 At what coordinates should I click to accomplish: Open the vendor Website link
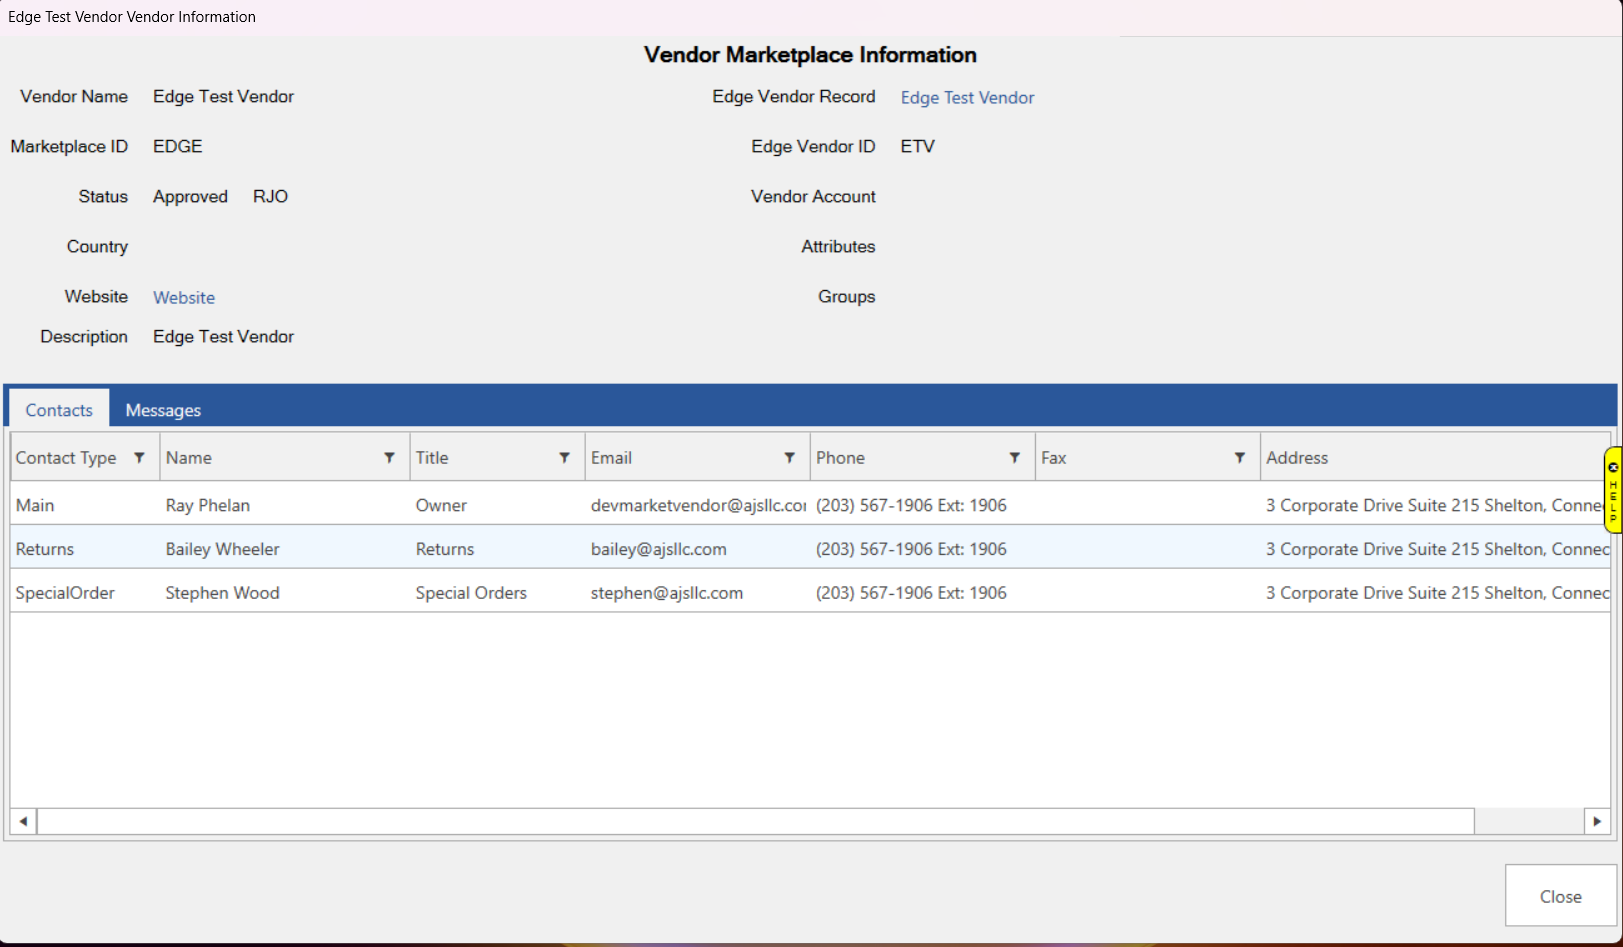184,298
